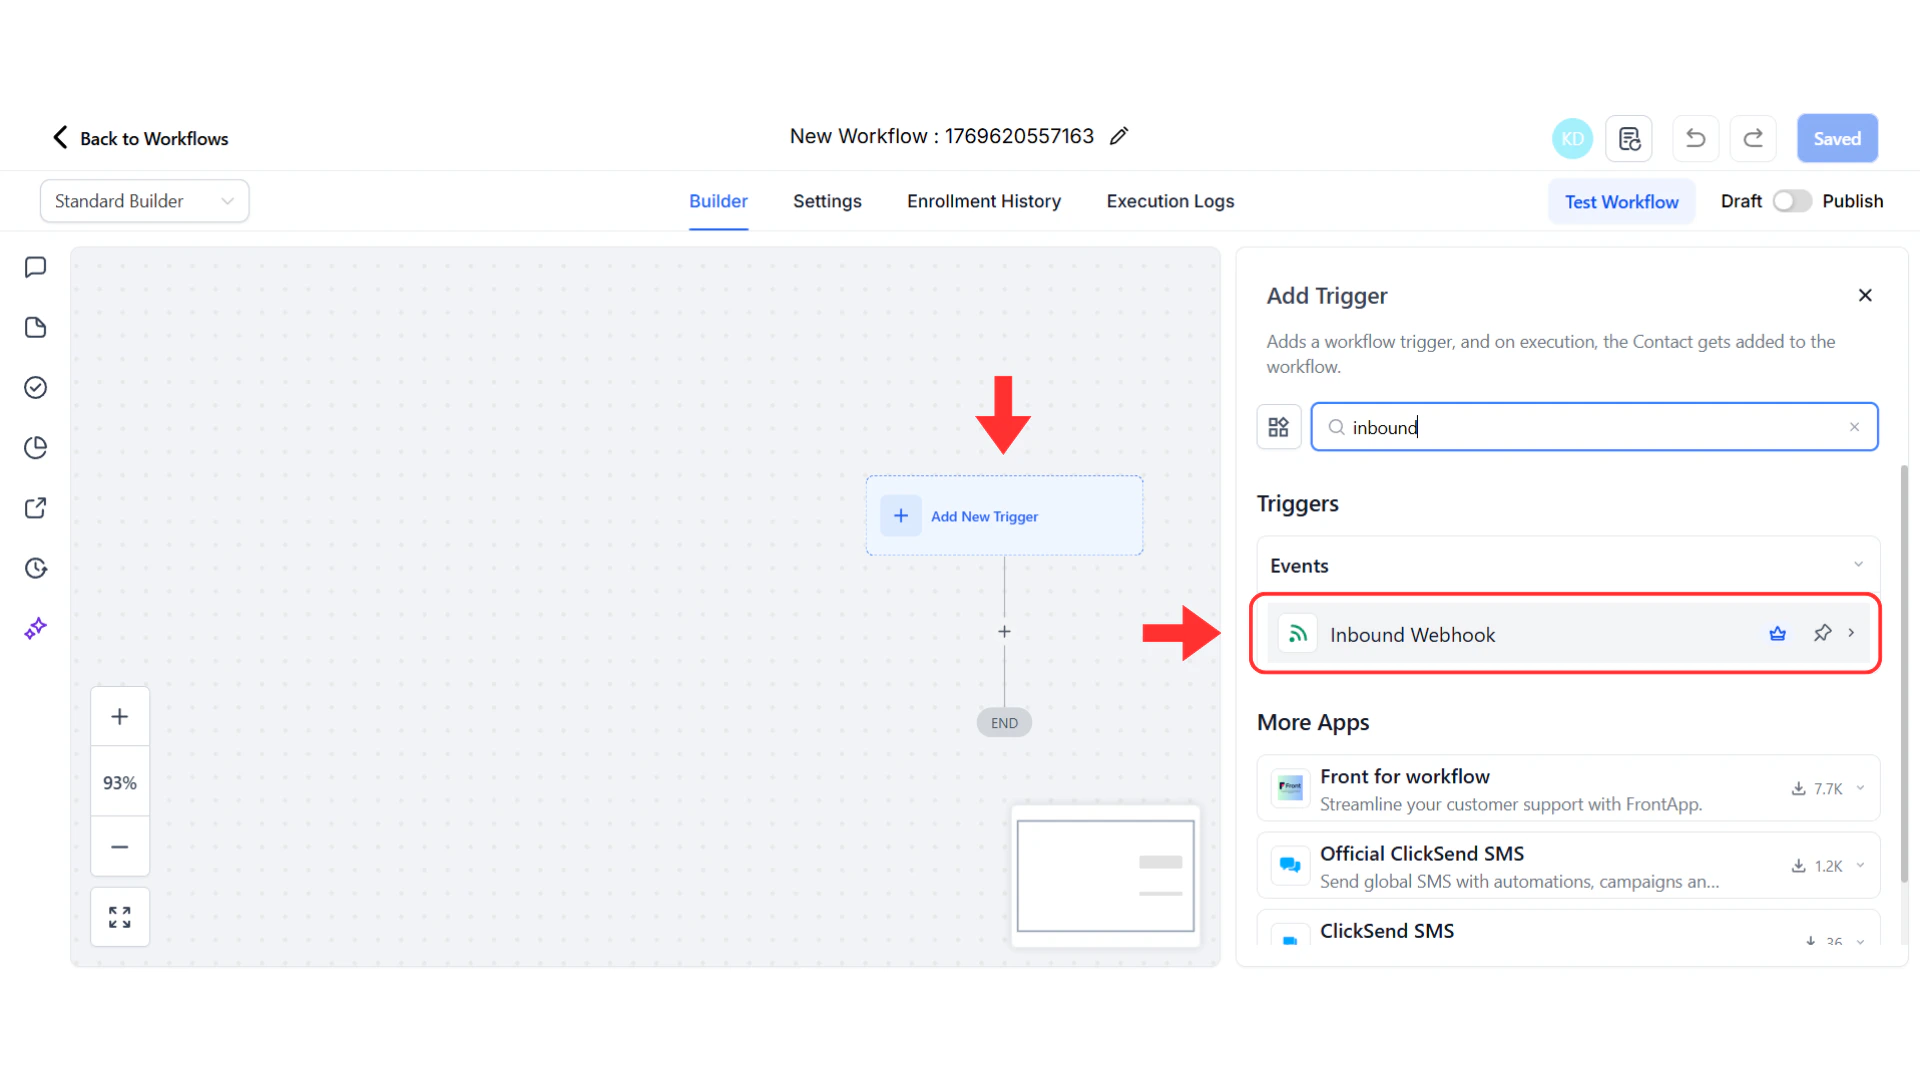Switch to the Enrollment History tab
Image resolution: width=1920 pixels, height=1080 pixels.
(x=984, y=201)
